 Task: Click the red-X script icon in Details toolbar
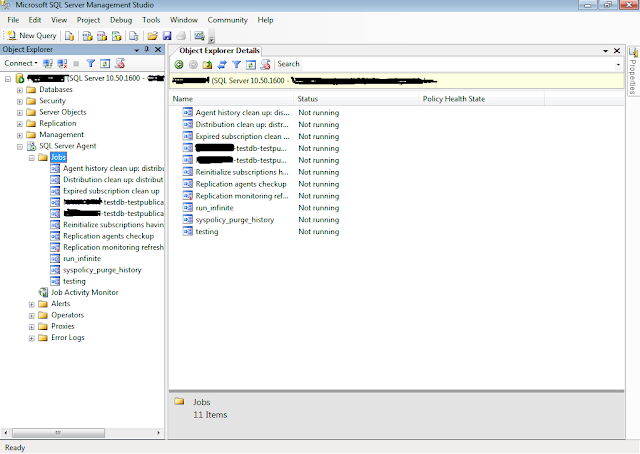tap(265, 65)
